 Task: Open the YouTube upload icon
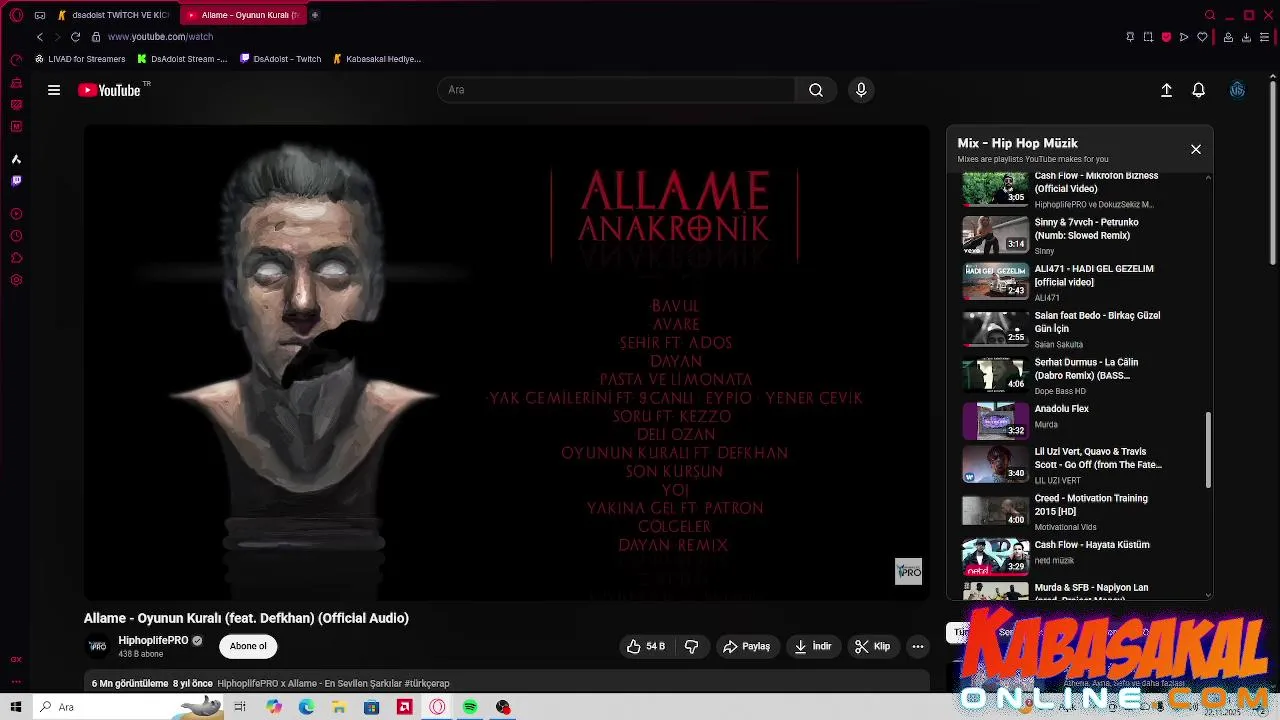tap(1166, 90)
